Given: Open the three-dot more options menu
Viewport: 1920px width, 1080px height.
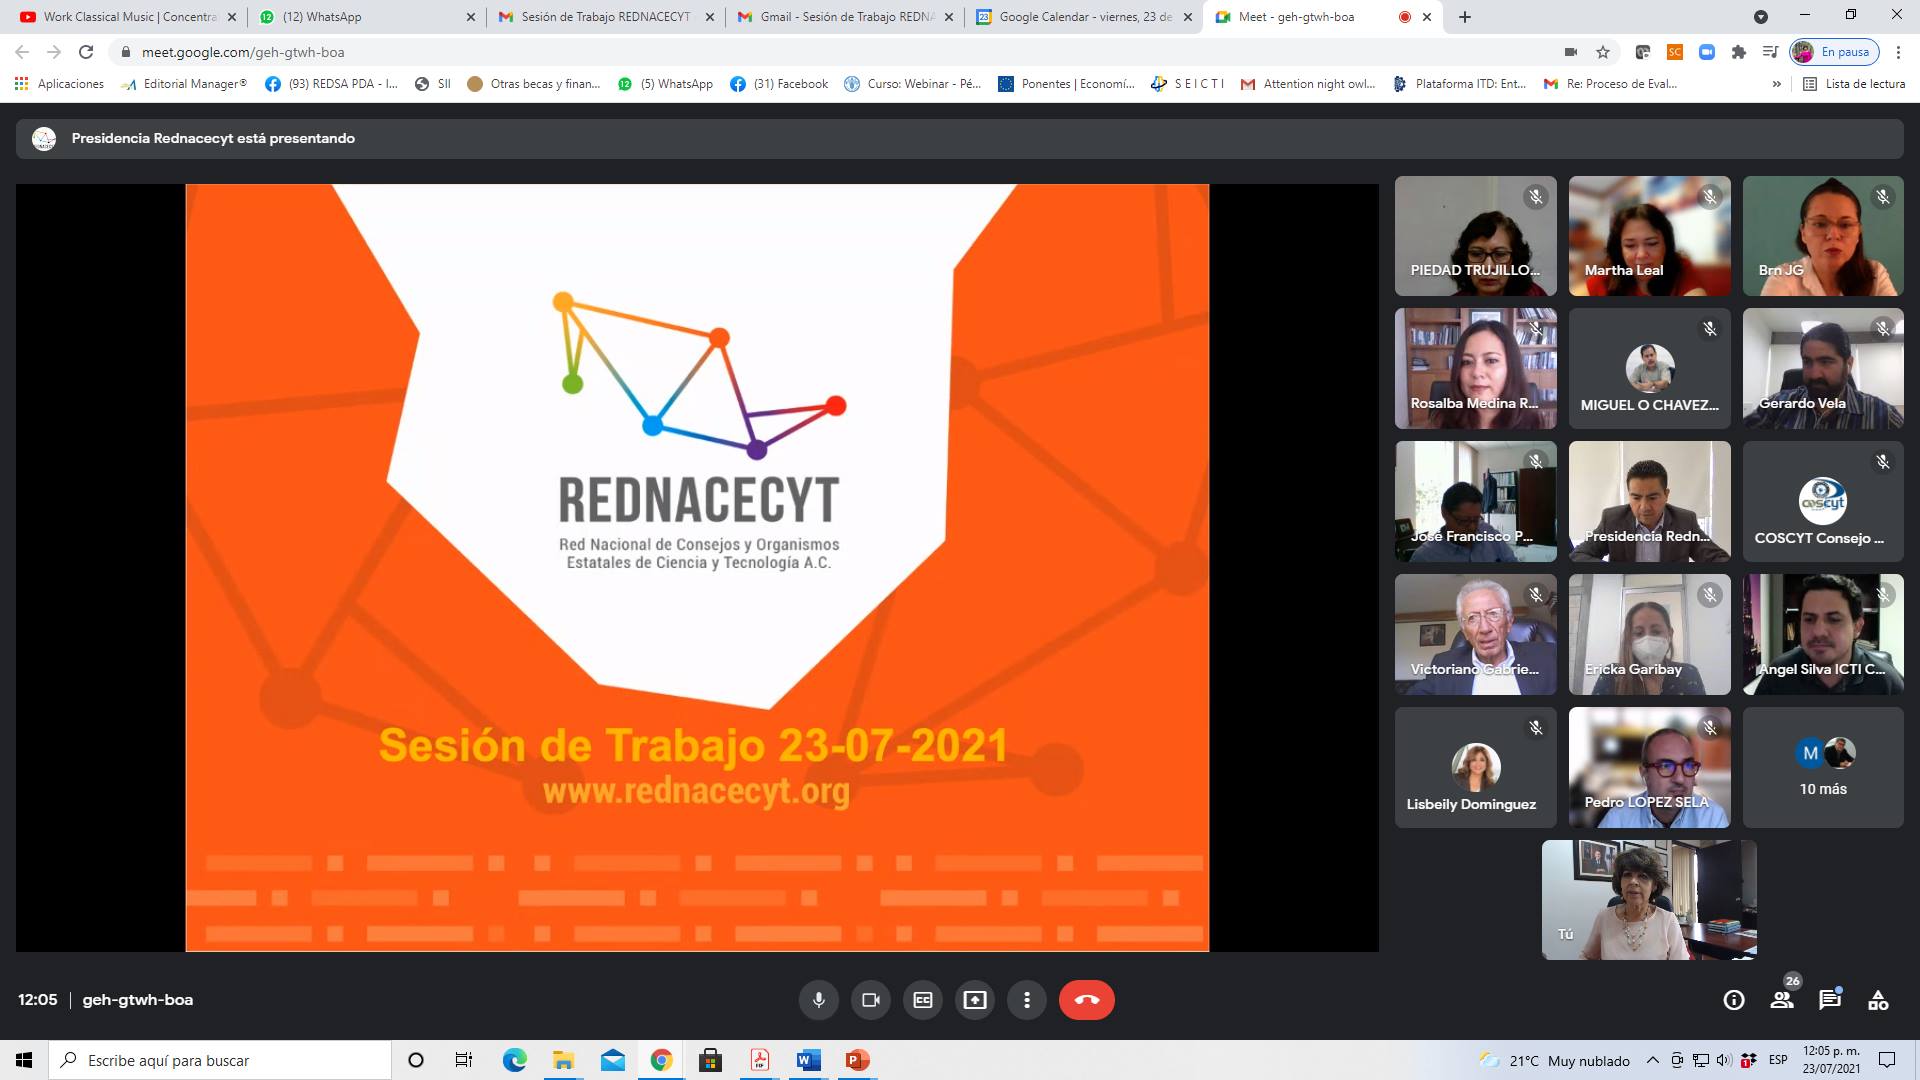Looking at the screenshot, I should [x=1027, y=1000].
